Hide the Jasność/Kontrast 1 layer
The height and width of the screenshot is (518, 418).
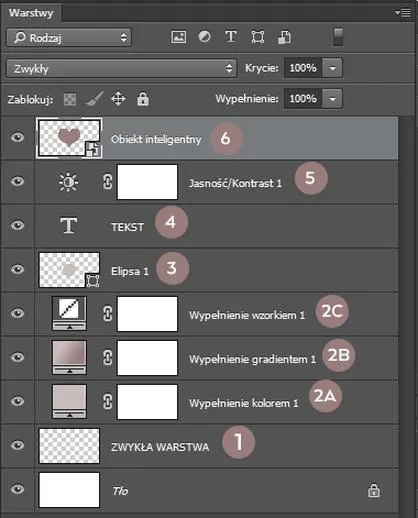pyautogui.click(x=17, y=181)
